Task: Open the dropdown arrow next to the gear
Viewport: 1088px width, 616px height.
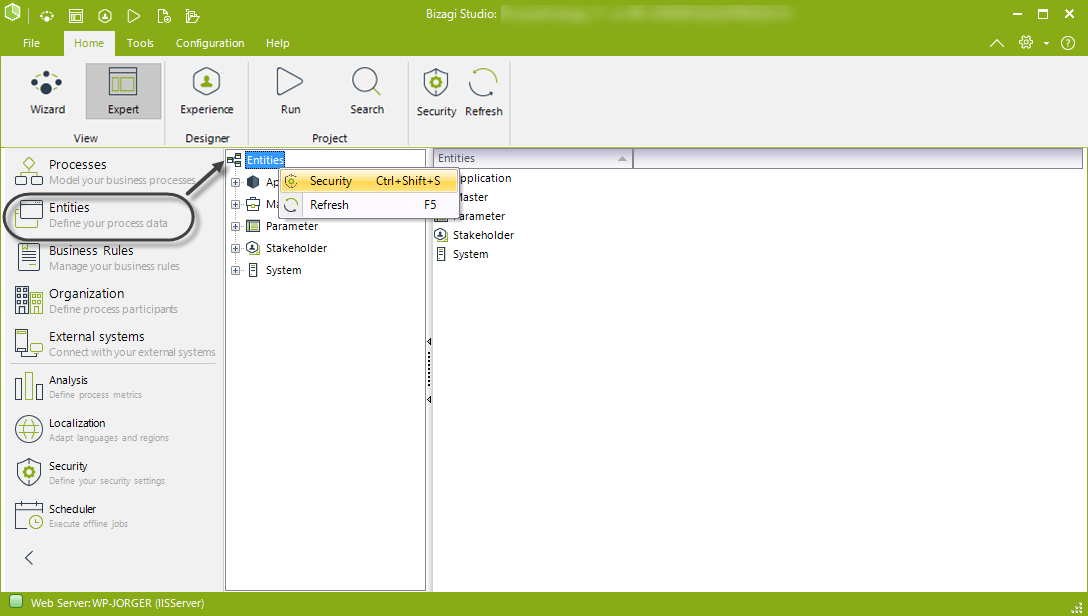Action: [1046, 43]
